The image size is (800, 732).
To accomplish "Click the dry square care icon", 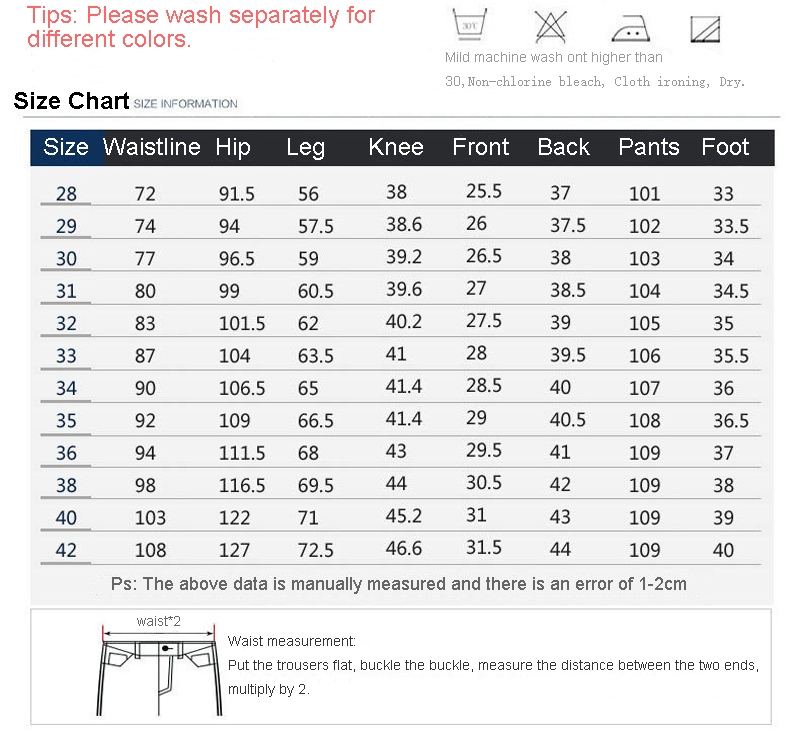I will (x=705, y=29).
